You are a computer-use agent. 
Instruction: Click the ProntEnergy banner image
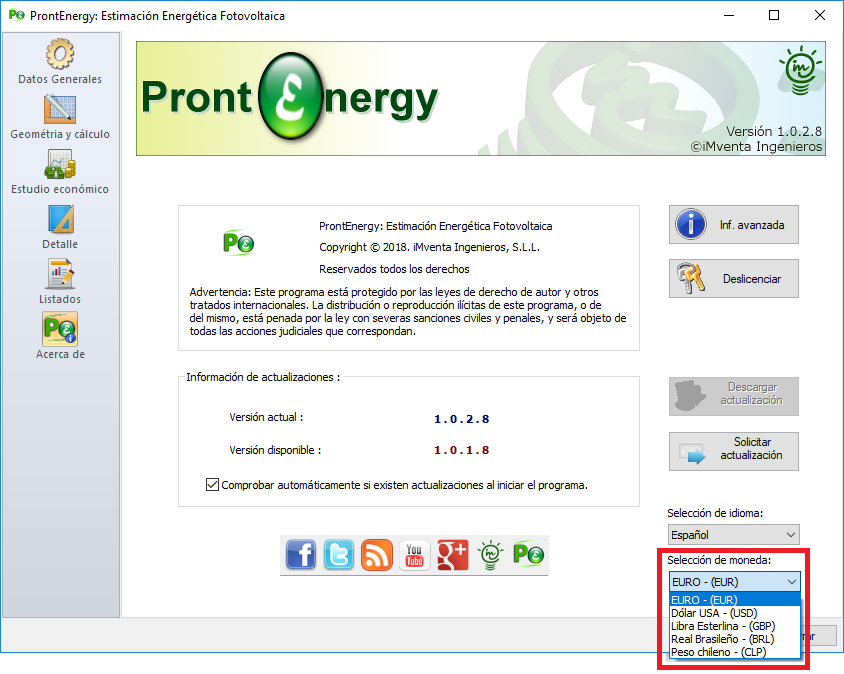tap(481, 99)
